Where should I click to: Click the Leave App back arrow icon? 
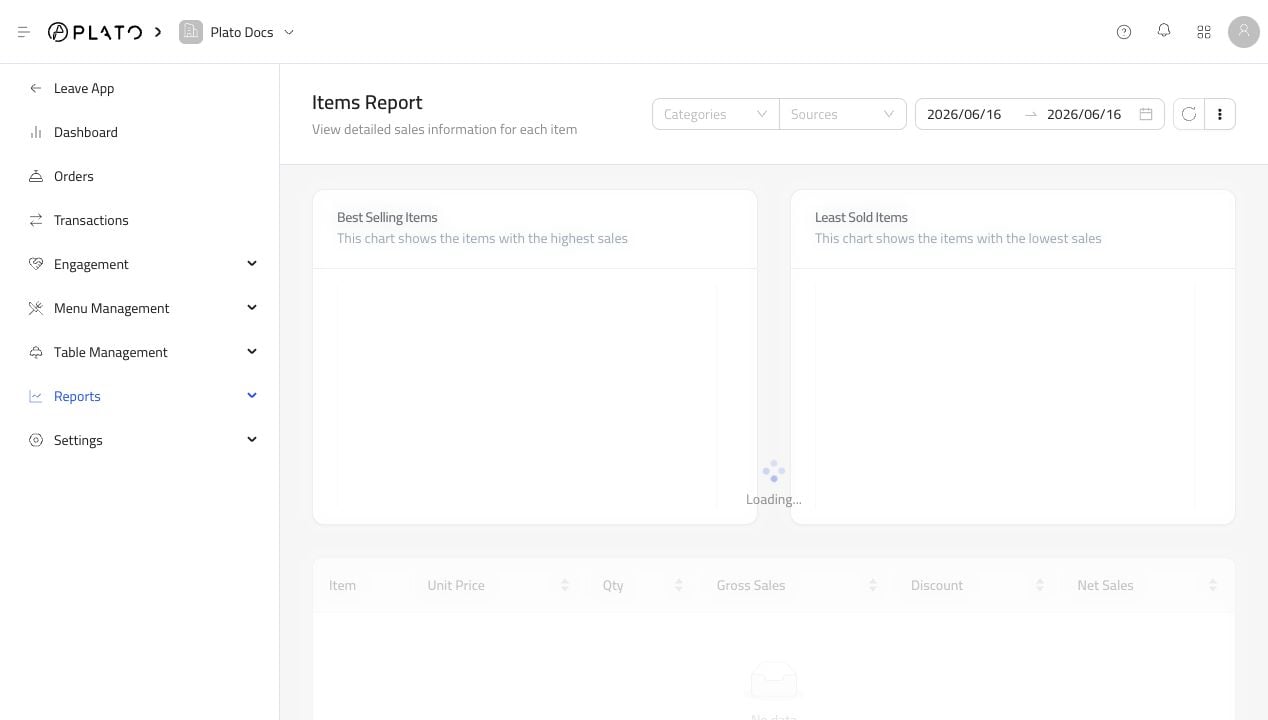point(36,88)
